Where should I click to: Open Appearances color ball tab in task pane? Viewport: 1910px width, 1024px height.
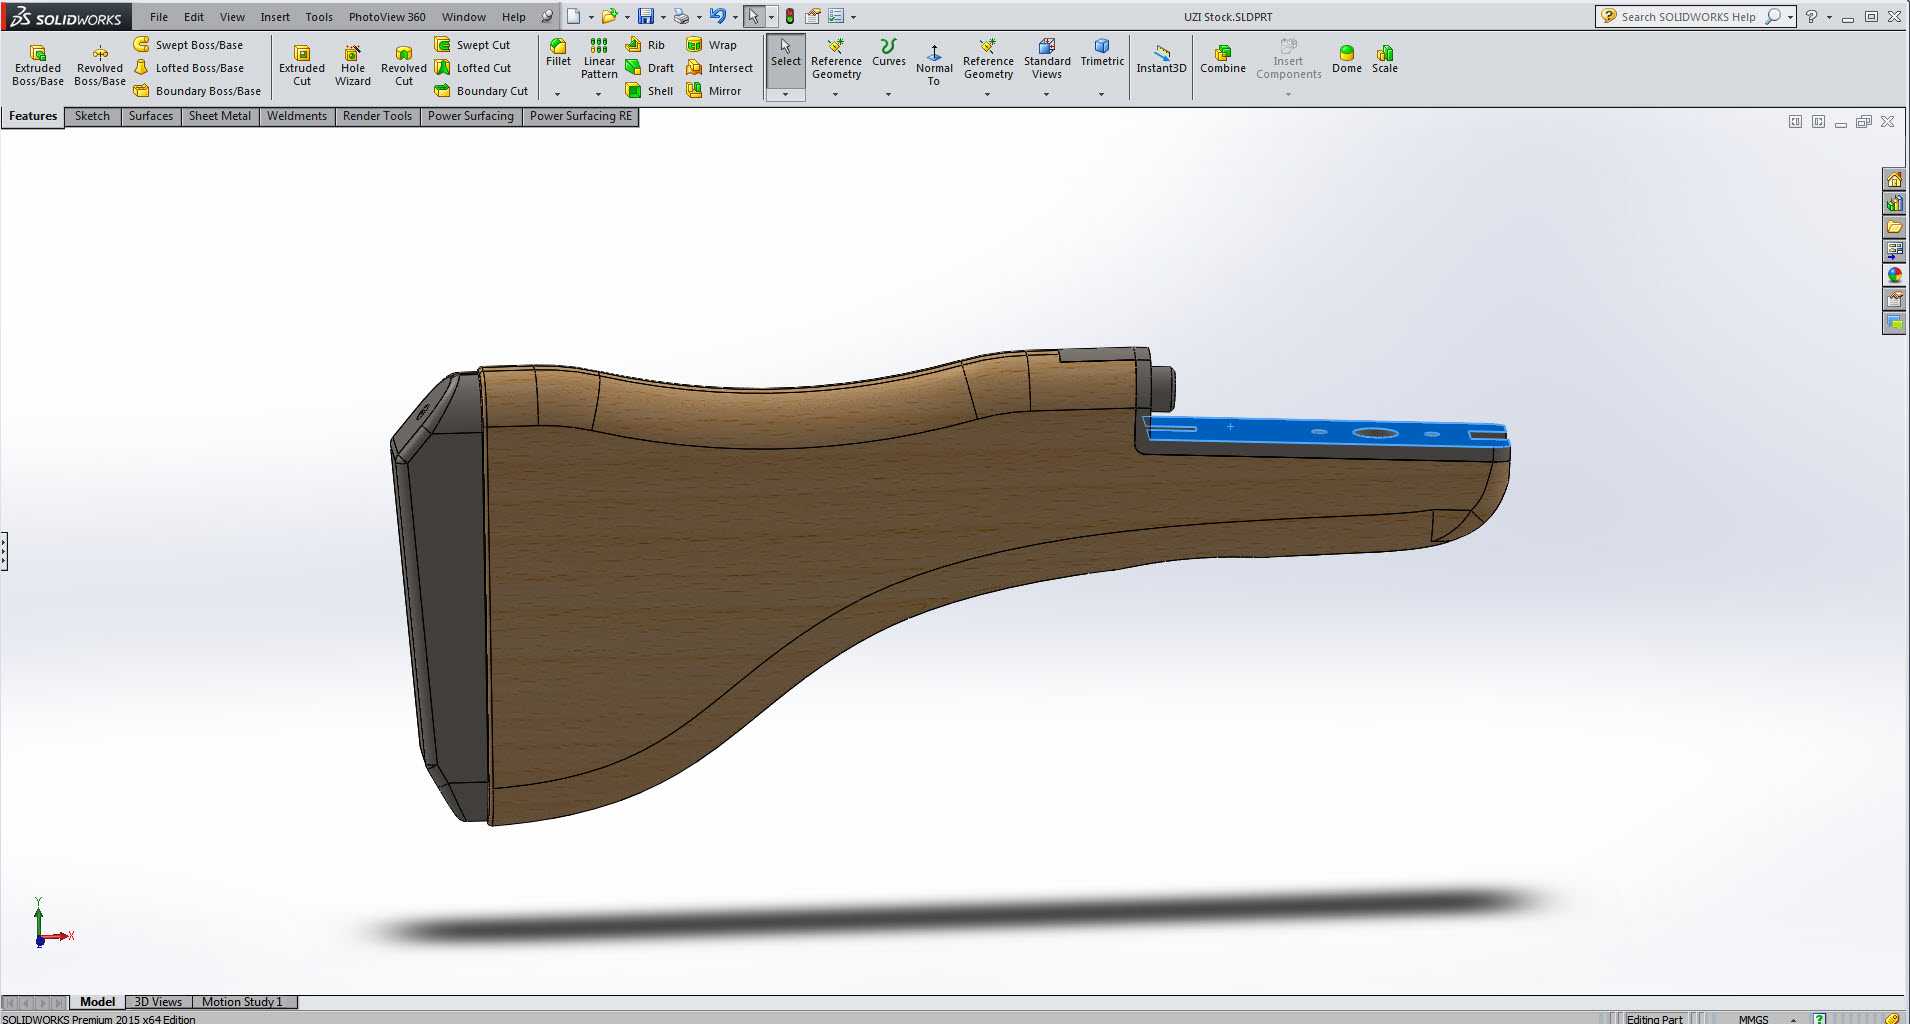coord(1894,275)
